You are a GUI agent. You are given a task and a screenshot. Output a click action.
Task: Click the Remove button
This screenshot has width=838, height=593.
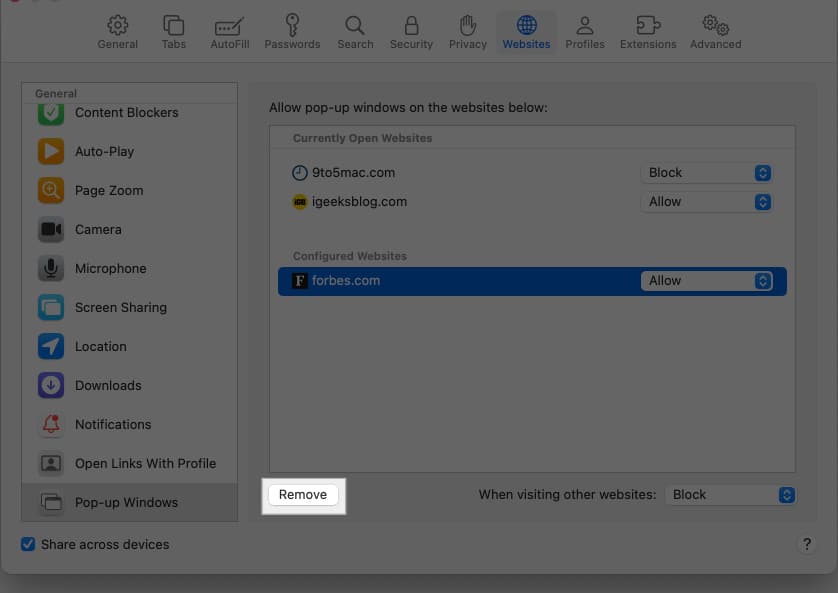303,495
